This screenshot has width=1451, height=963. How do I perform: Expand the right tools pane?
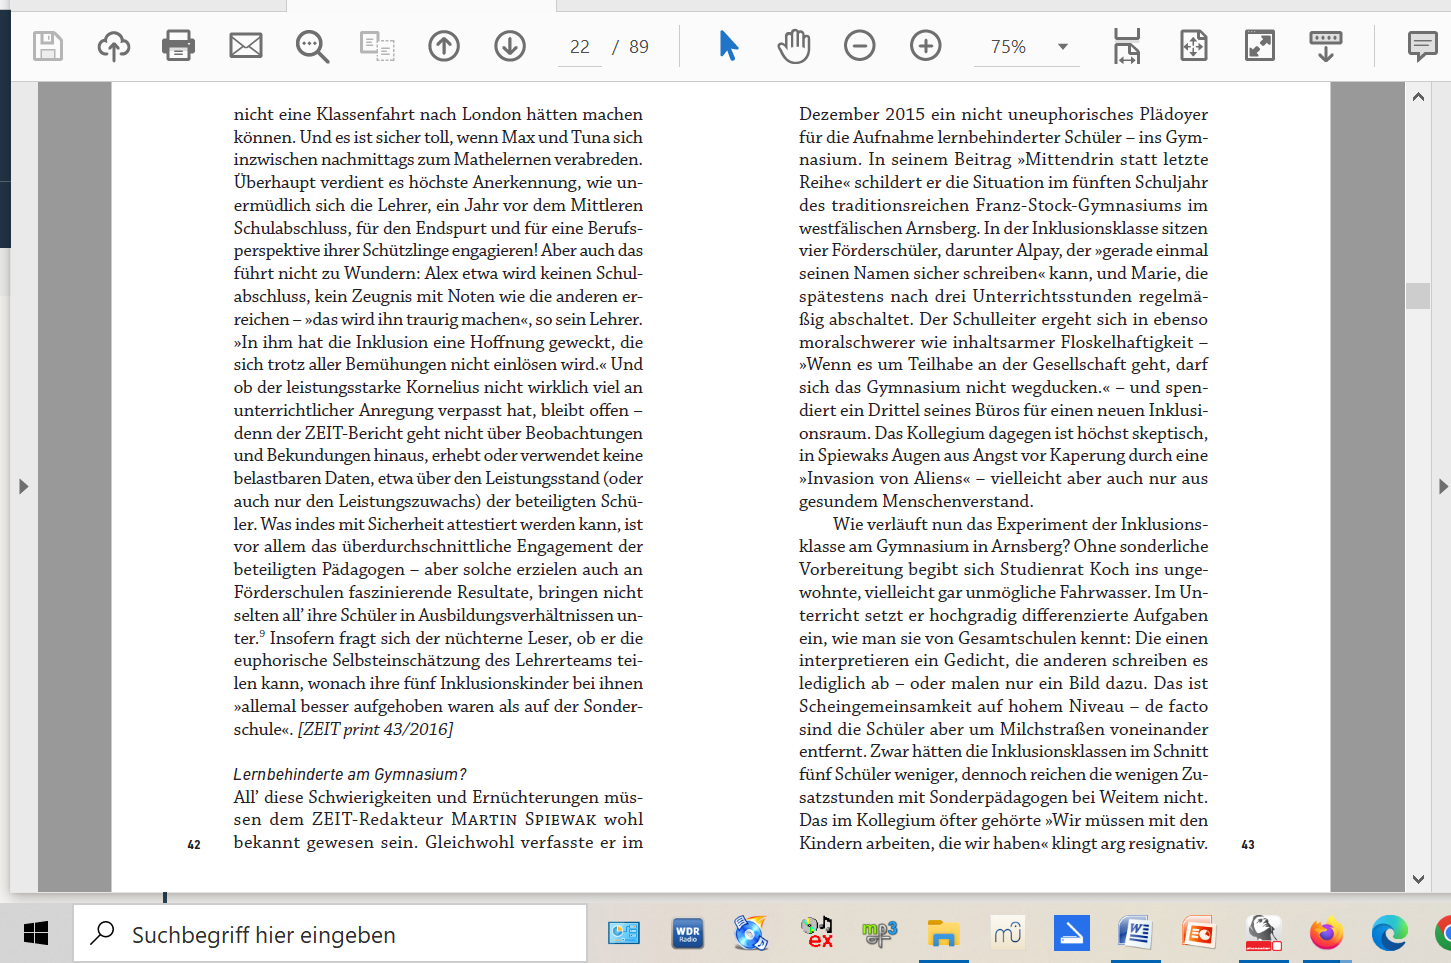tap(1442, 487)
